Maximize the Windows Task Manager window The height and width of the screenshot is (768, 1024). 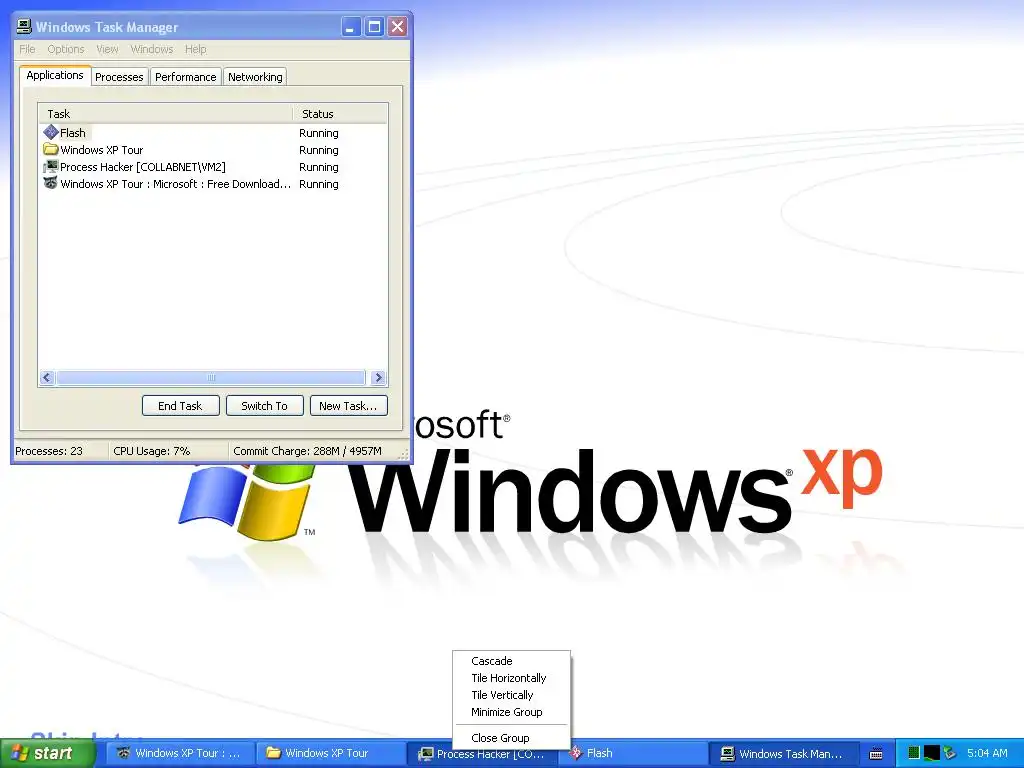click(x=374, y=27)
